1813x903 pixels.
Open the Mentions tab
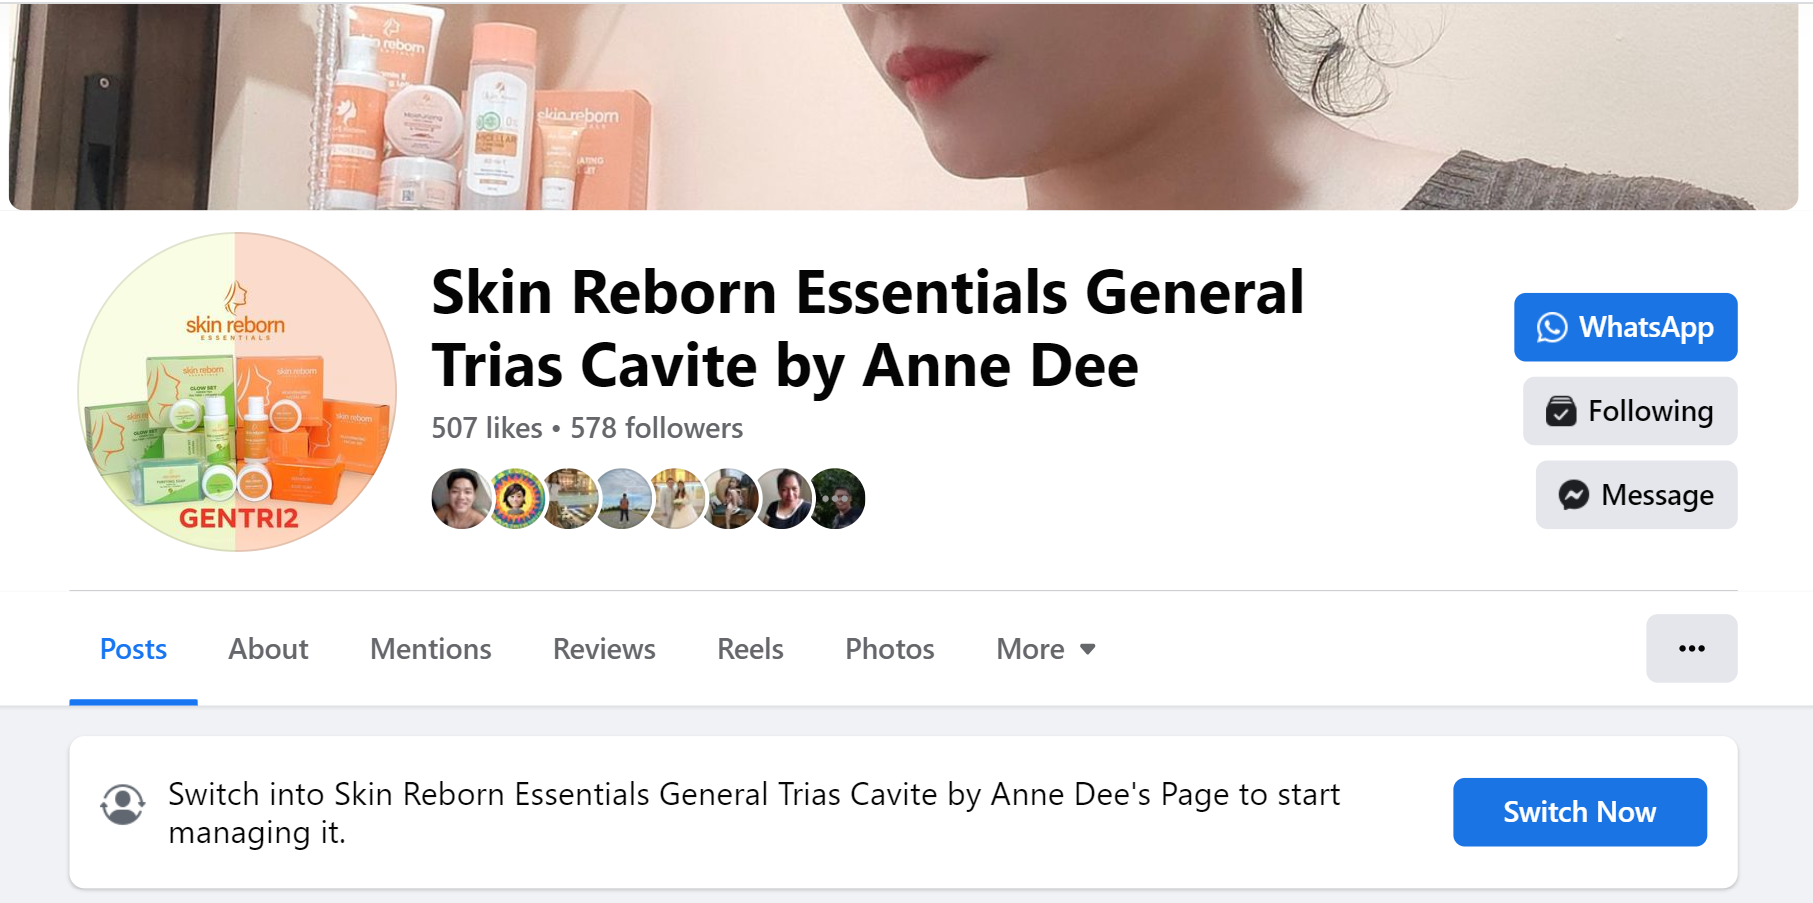(x=431, y=649)
